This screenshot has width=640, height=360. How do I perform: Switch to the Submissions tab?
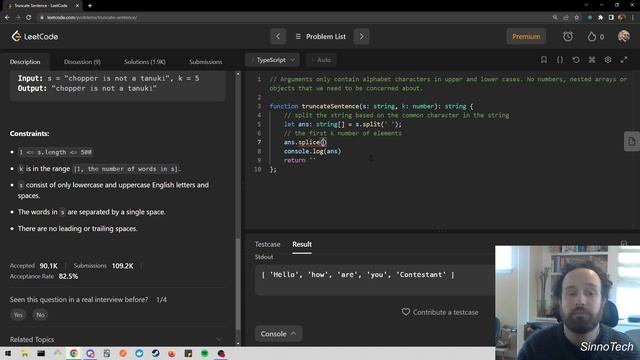pyautogui.click(x=206, y=62)
